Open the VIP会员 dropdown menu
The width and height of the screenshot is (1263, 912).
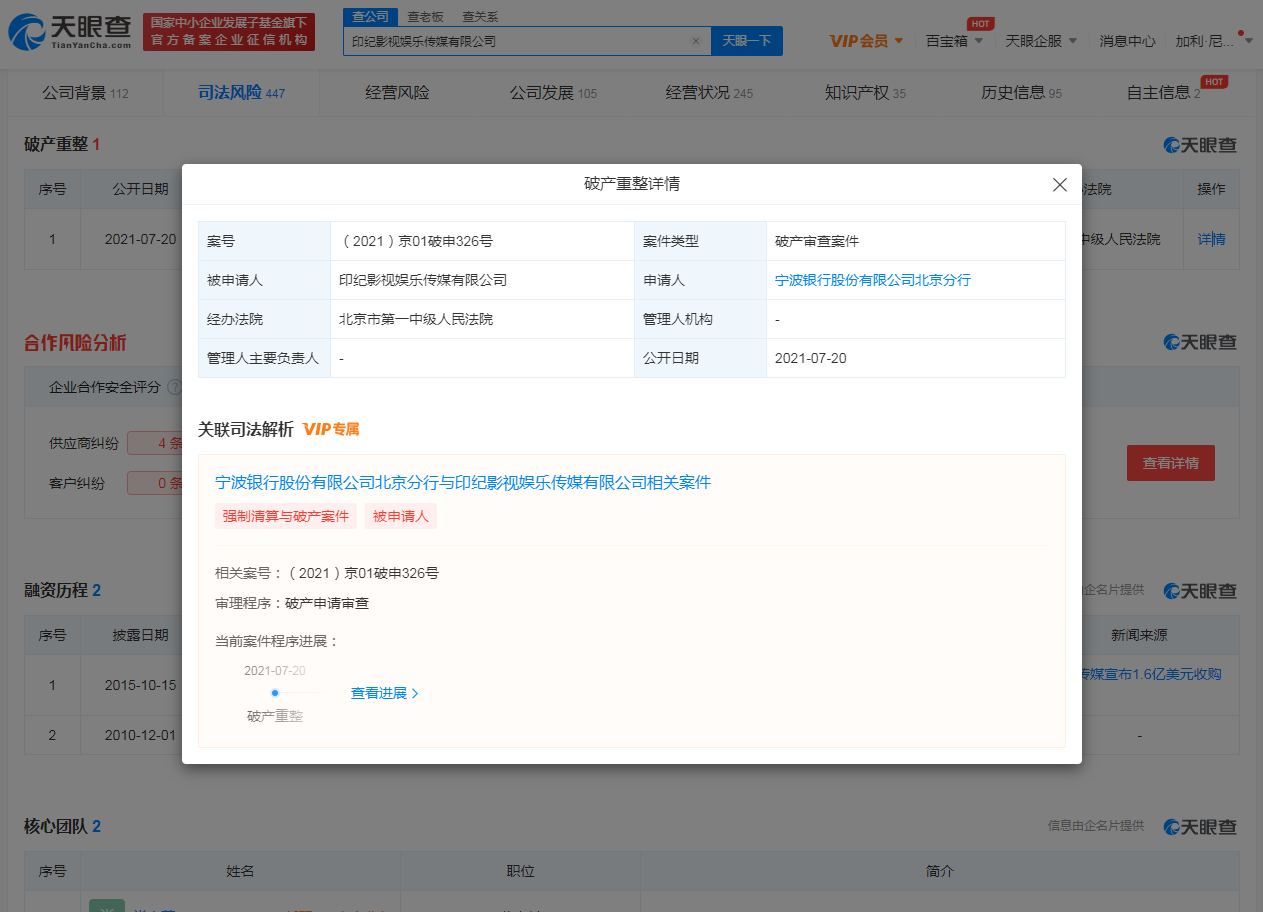[867, 41]
